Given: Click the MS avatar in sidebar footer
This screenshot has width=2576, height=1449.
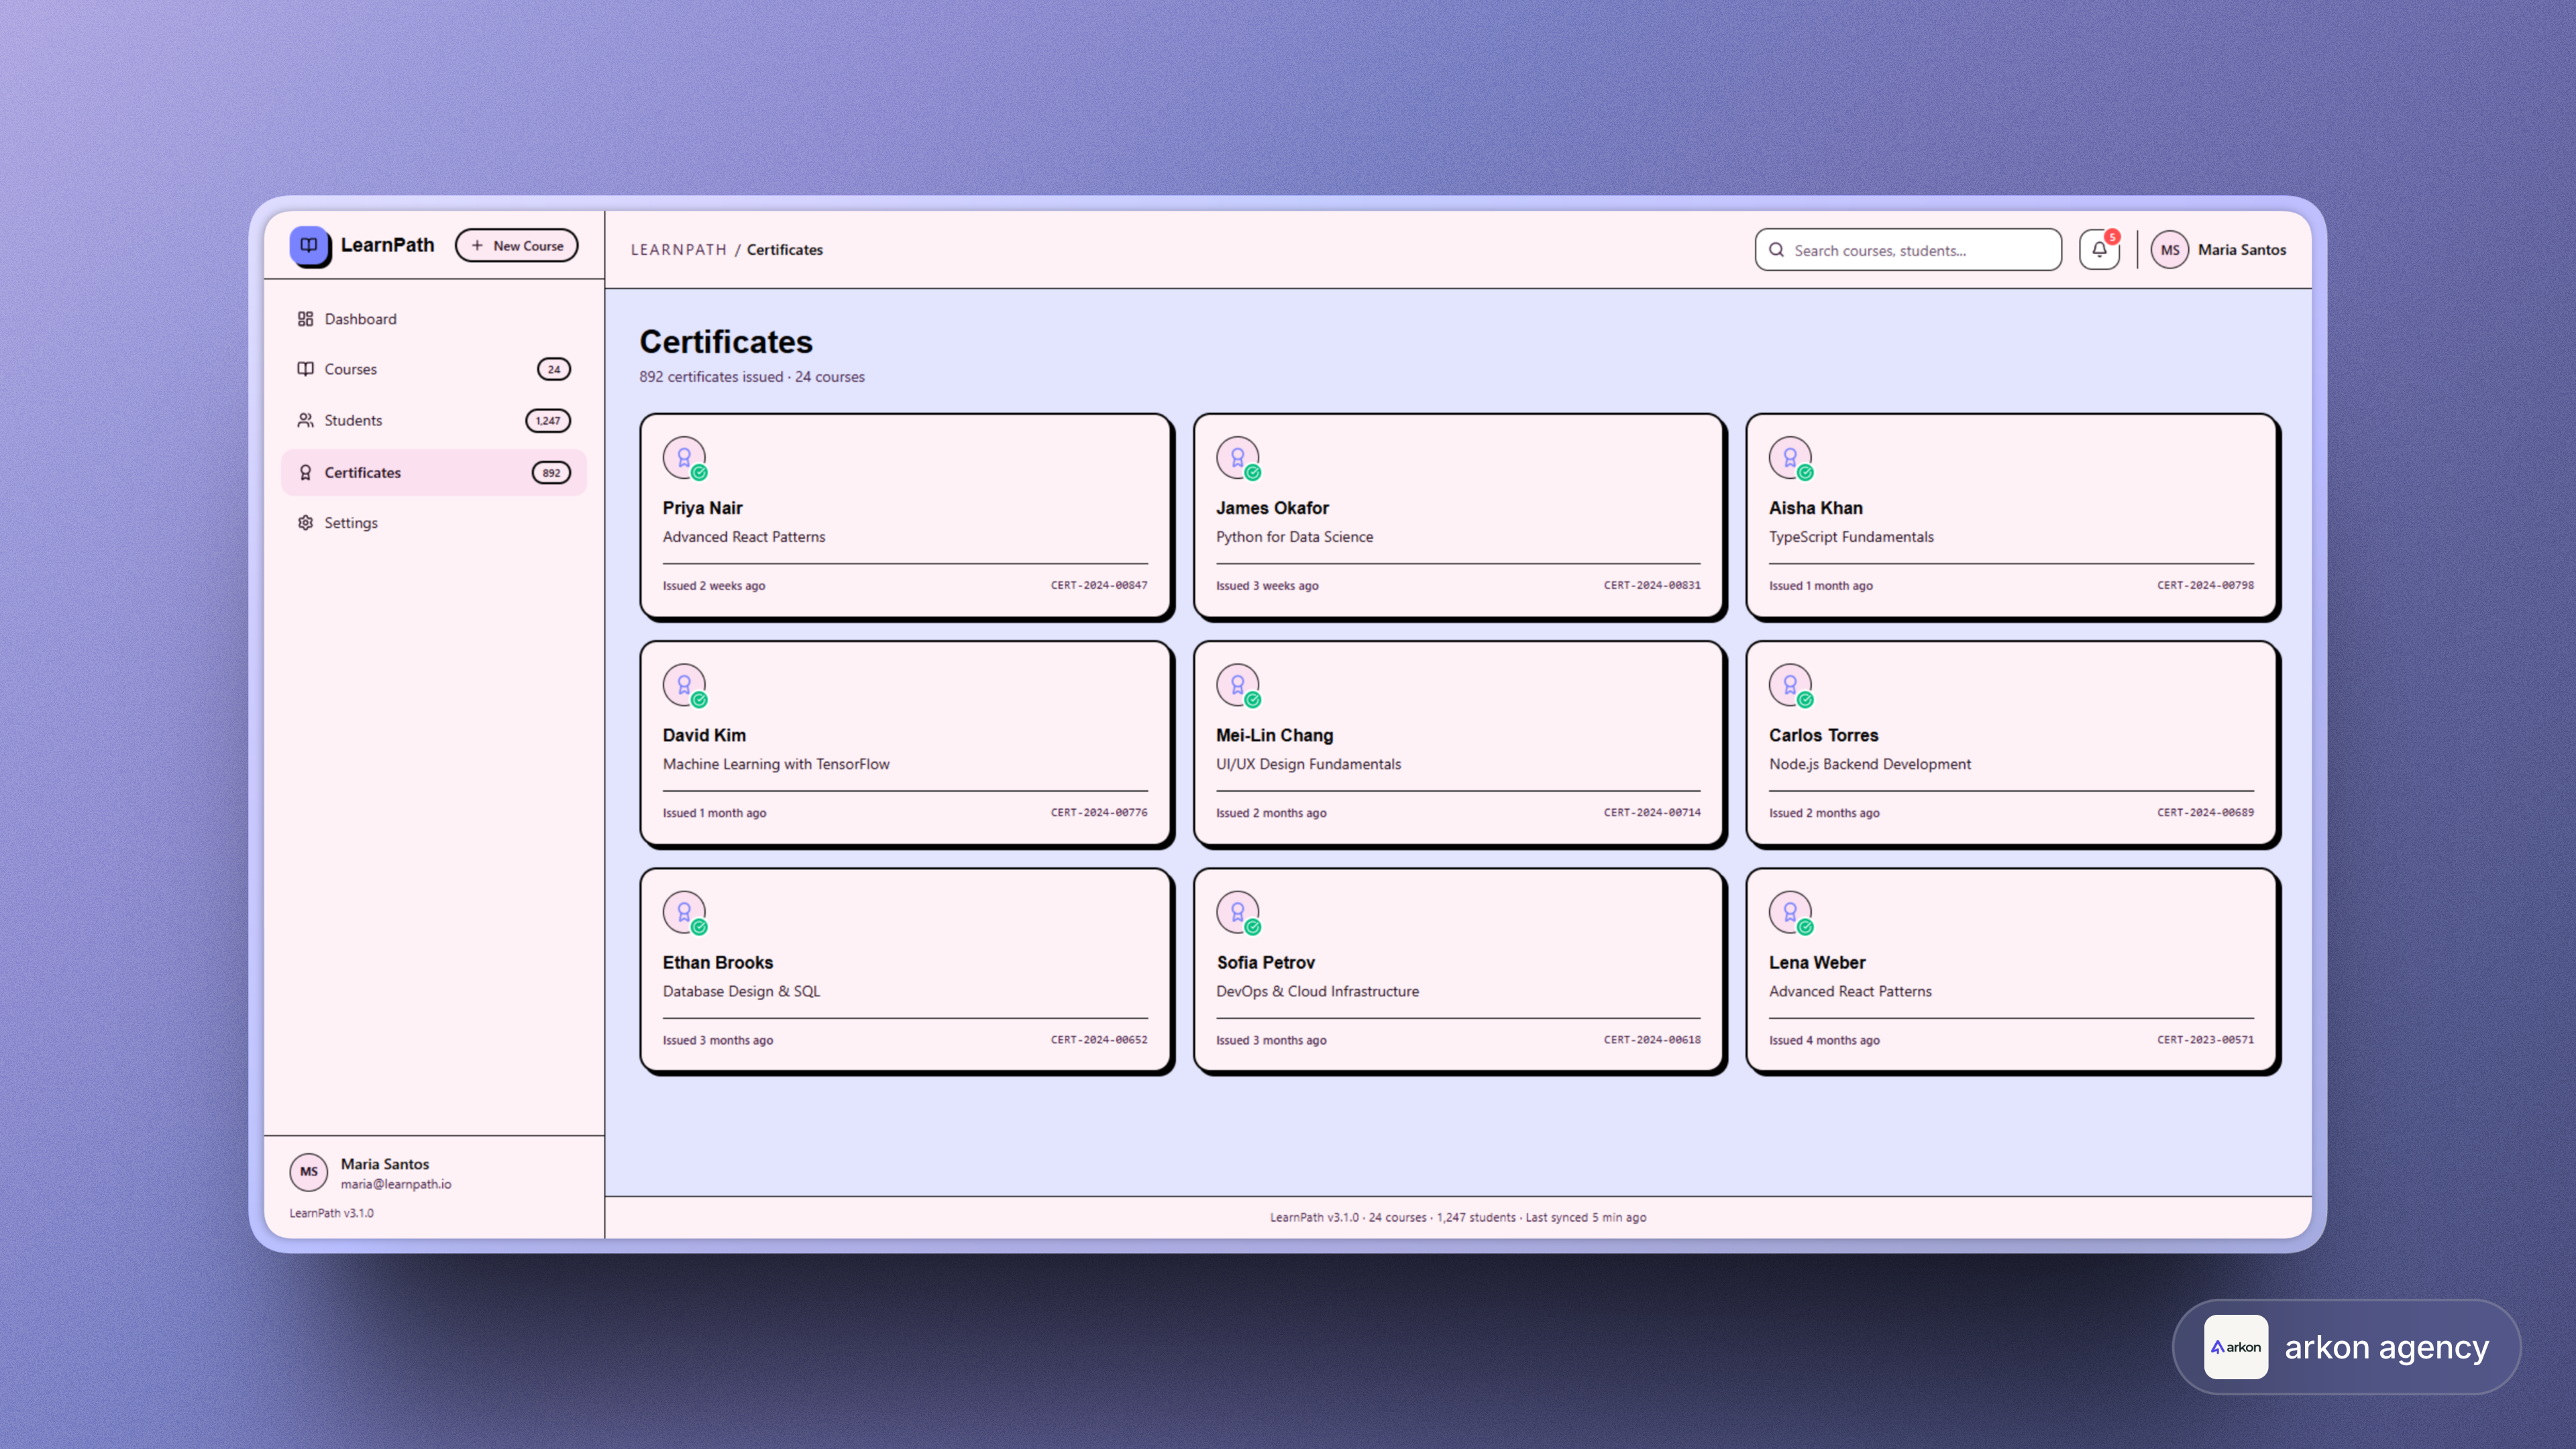Looking at the screenshot, I should tap(309, 1171).
